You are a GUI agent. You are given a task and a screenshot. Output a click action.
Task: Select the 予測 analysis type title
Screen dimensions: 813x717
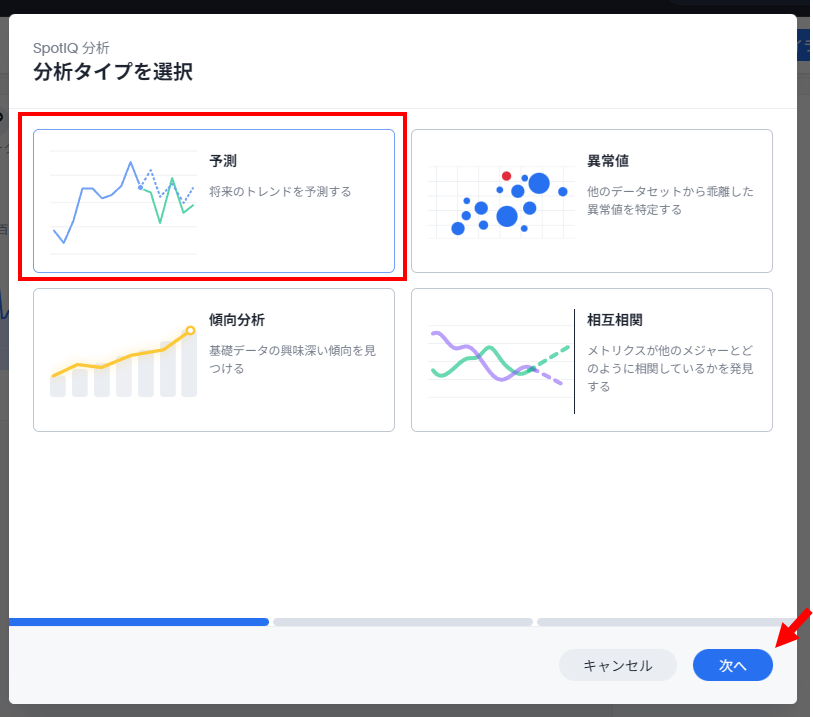coord(223,161)
